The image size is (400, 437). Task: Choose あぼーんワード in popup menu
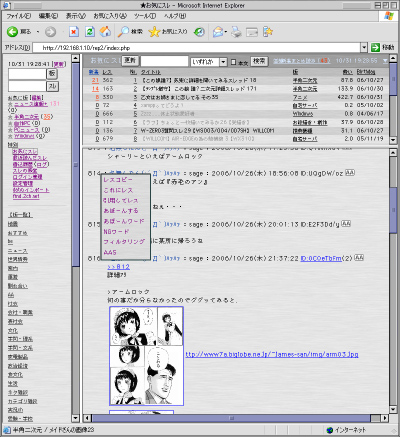tap(124, 221)
